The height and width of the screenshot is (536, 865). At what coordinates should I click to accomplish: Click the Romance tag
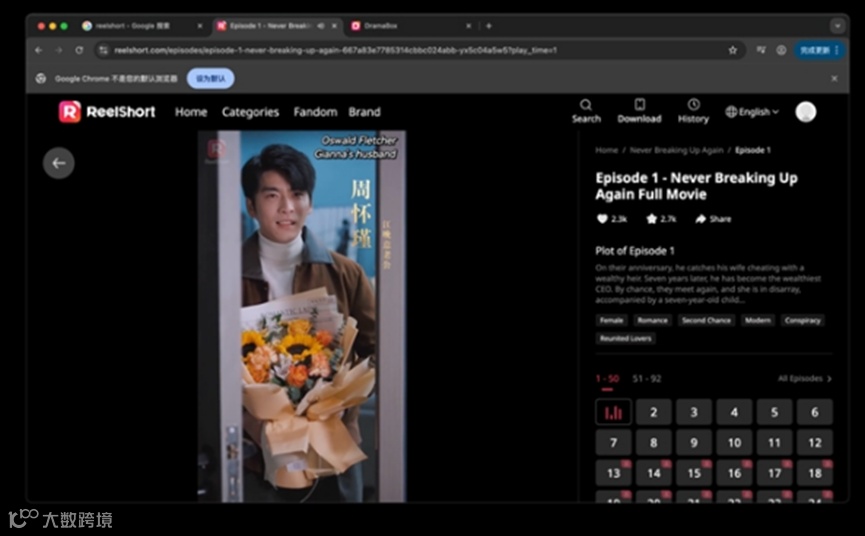[x=652, y=320]
